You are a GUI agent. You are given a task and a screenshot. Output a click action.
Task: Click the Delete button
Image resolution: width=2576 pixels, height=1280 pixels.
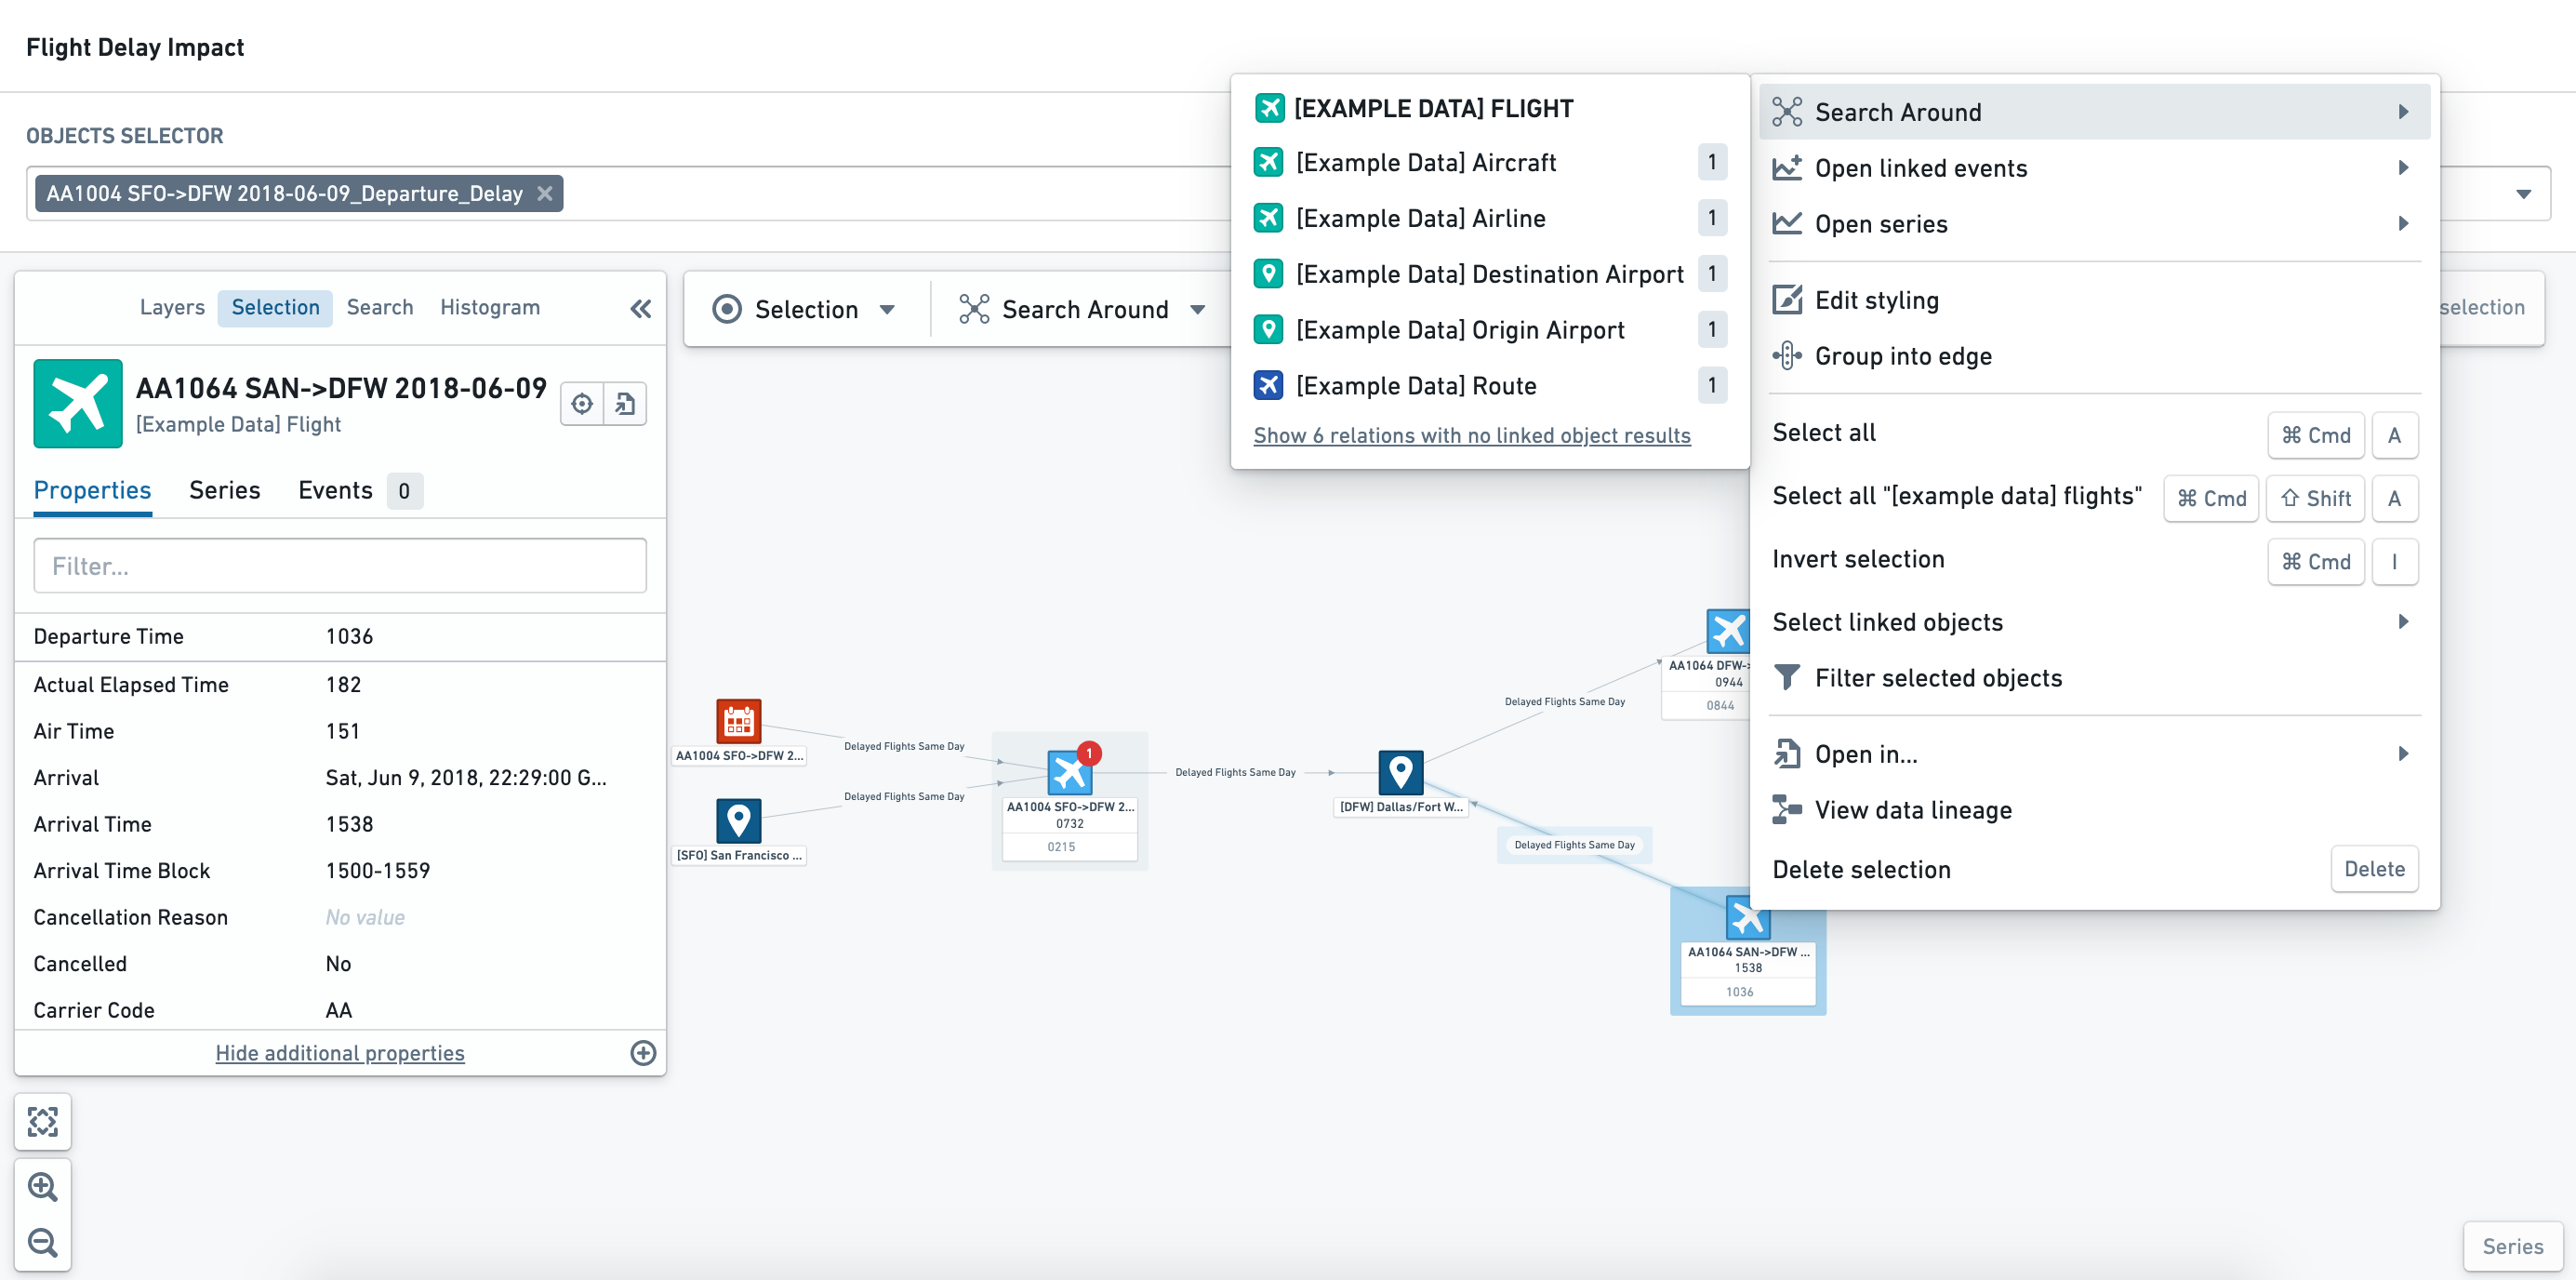pyautogui.click(x=2374, y=869)
